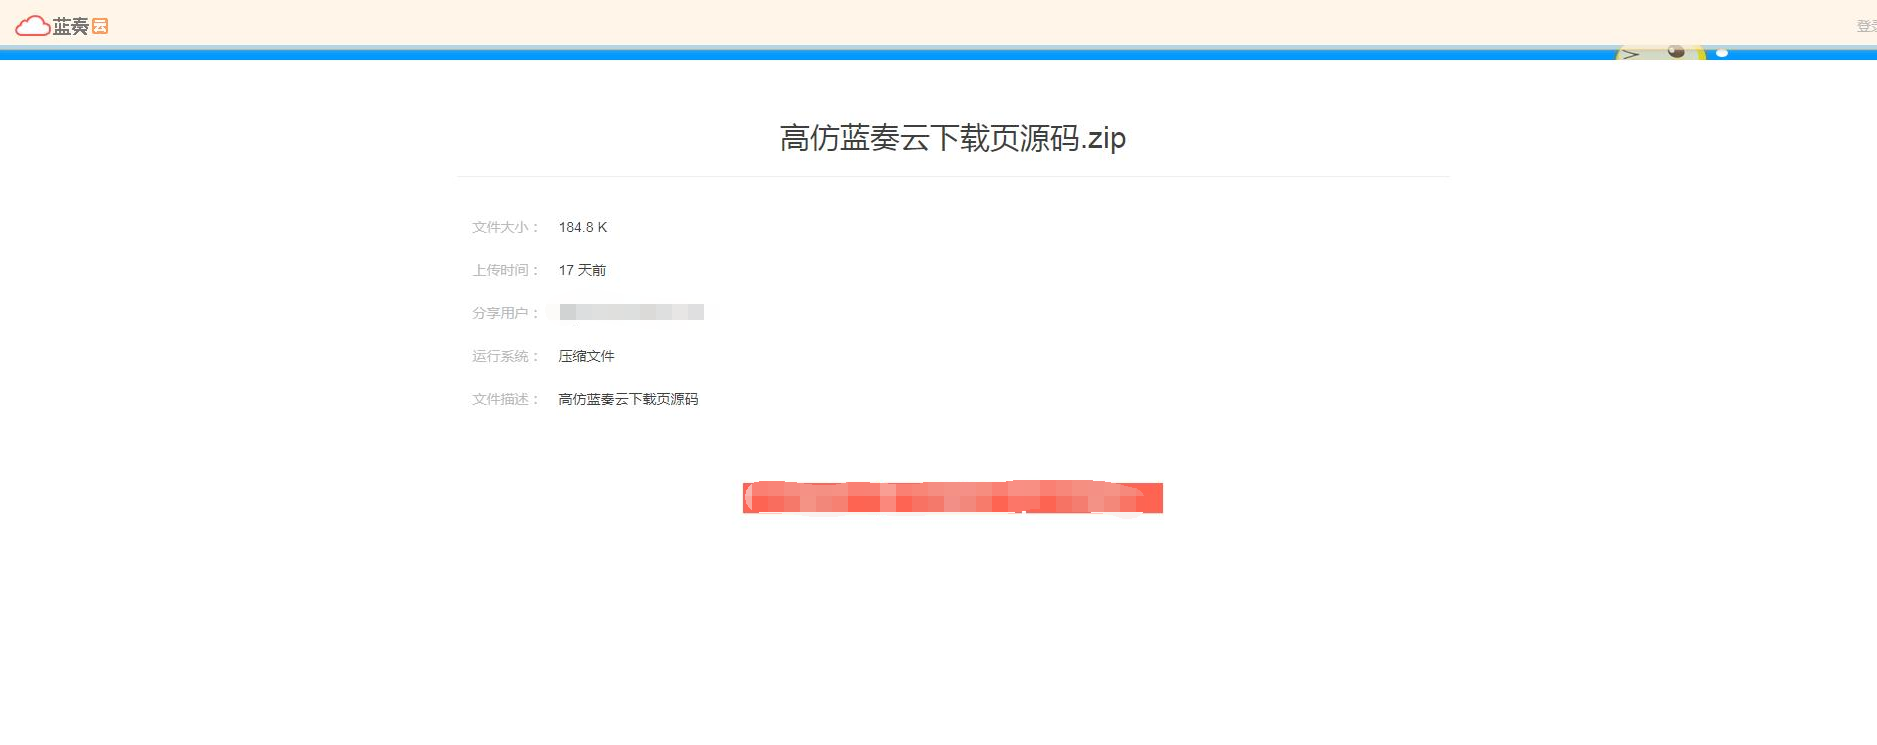Select the upload time value 17 天前
This screenshot has height=745, width=1877.
[x=582, y=270]
